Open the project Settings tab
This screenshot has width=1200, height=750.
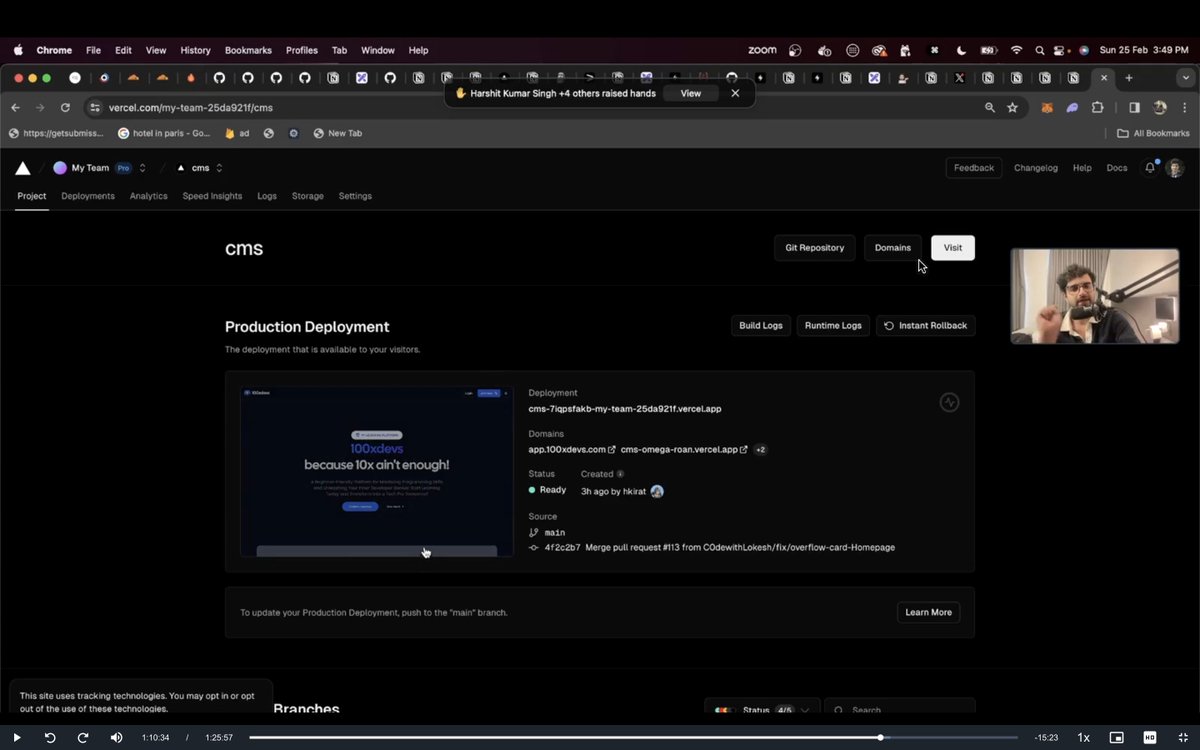click(x=355, y=196)
